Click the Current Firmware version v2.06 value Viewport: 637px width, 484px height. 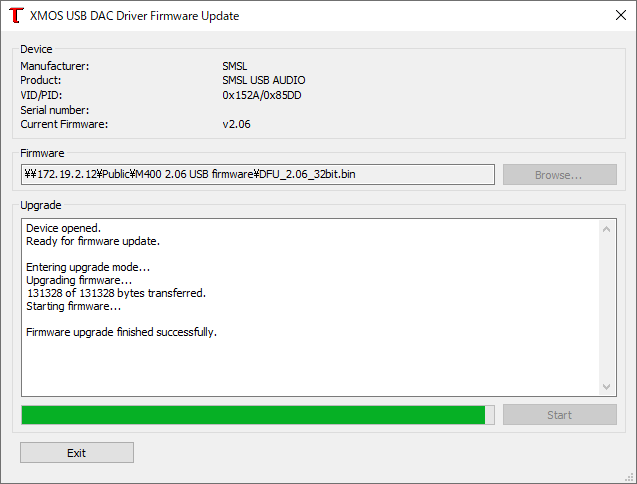point(236,124)
